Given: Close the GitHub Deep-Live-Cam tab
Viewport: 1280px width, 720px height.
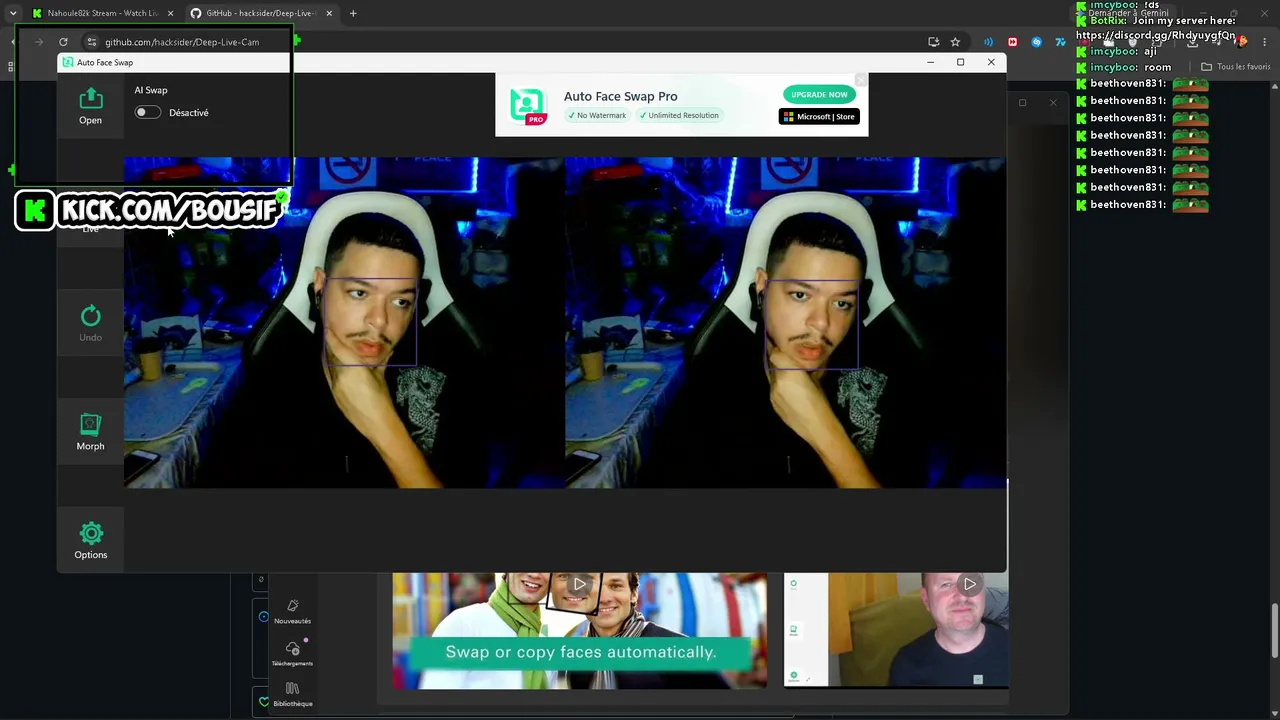Looking at the screenshot, I should click(328, 13).
